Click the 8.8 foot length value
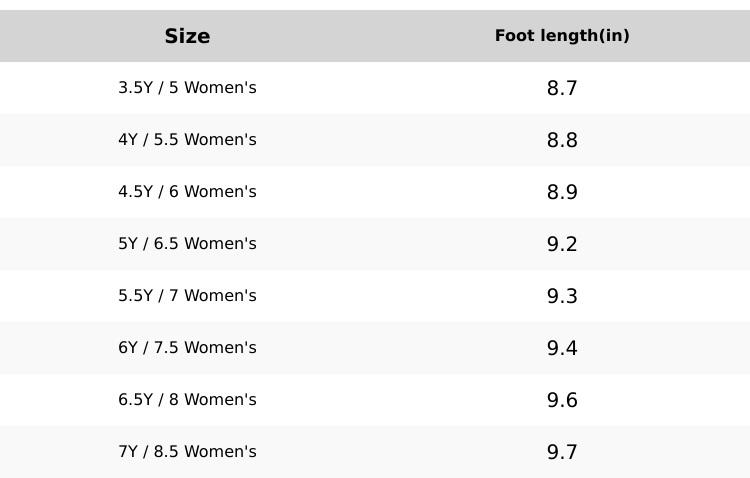 [x=562, y=140]
